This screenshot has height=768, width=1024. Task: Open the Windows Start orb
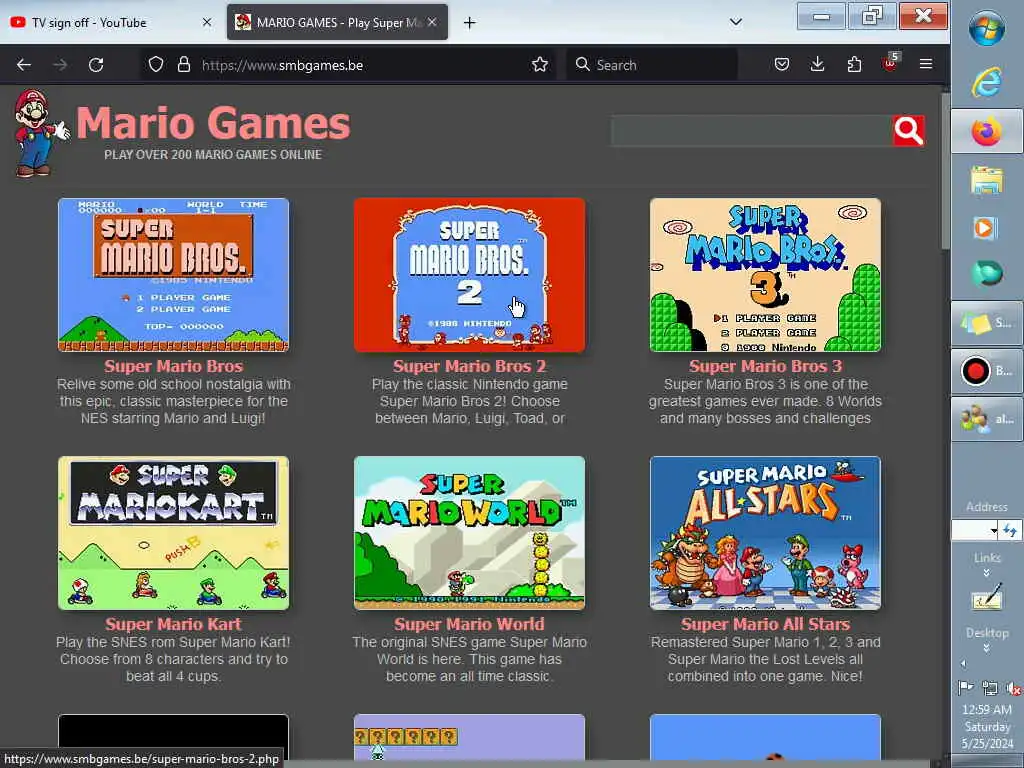pyautogui.click(x=987, y=28)
